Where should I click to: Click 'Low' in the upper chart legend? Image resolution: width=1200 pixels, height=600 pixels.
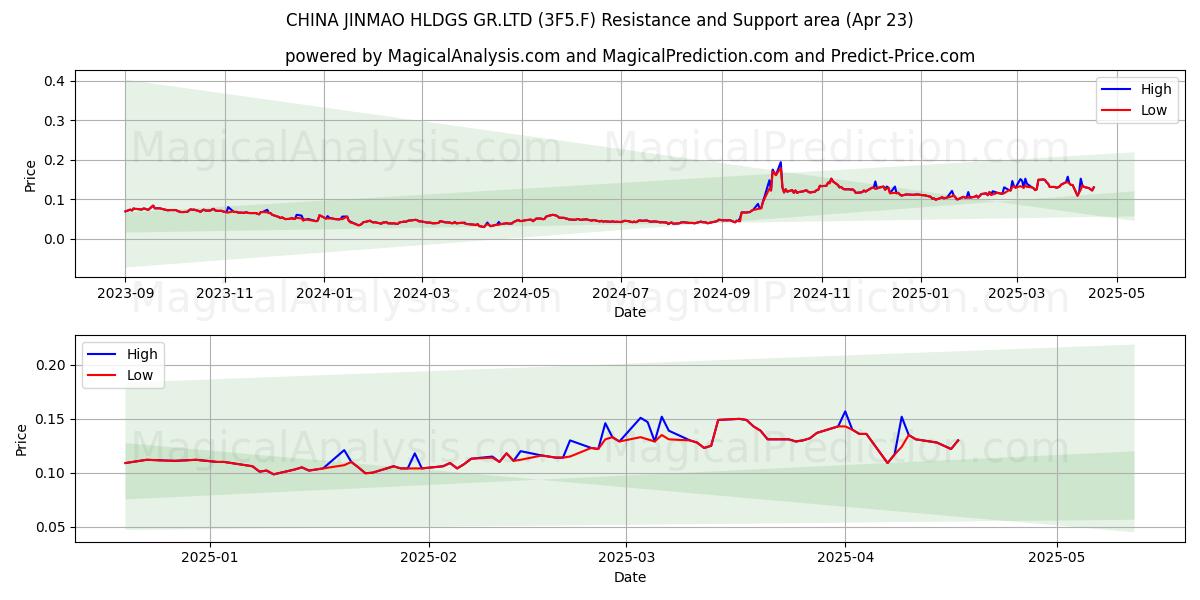click(x=1154, y=110)
